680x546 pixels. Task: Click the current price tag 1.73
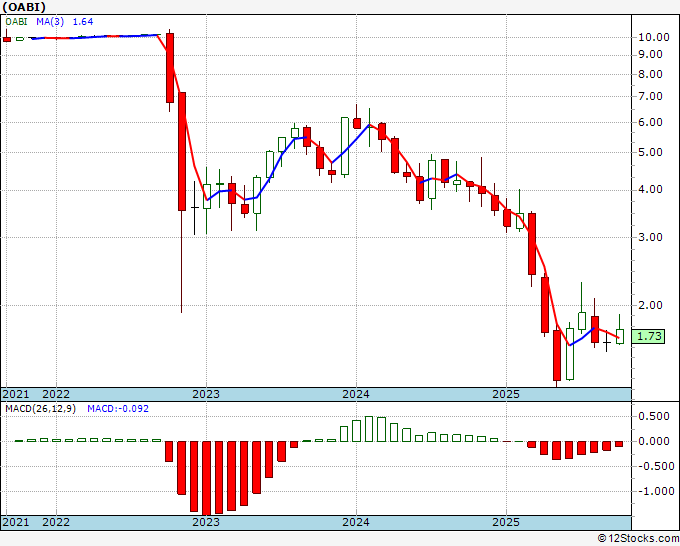(649, 336)
